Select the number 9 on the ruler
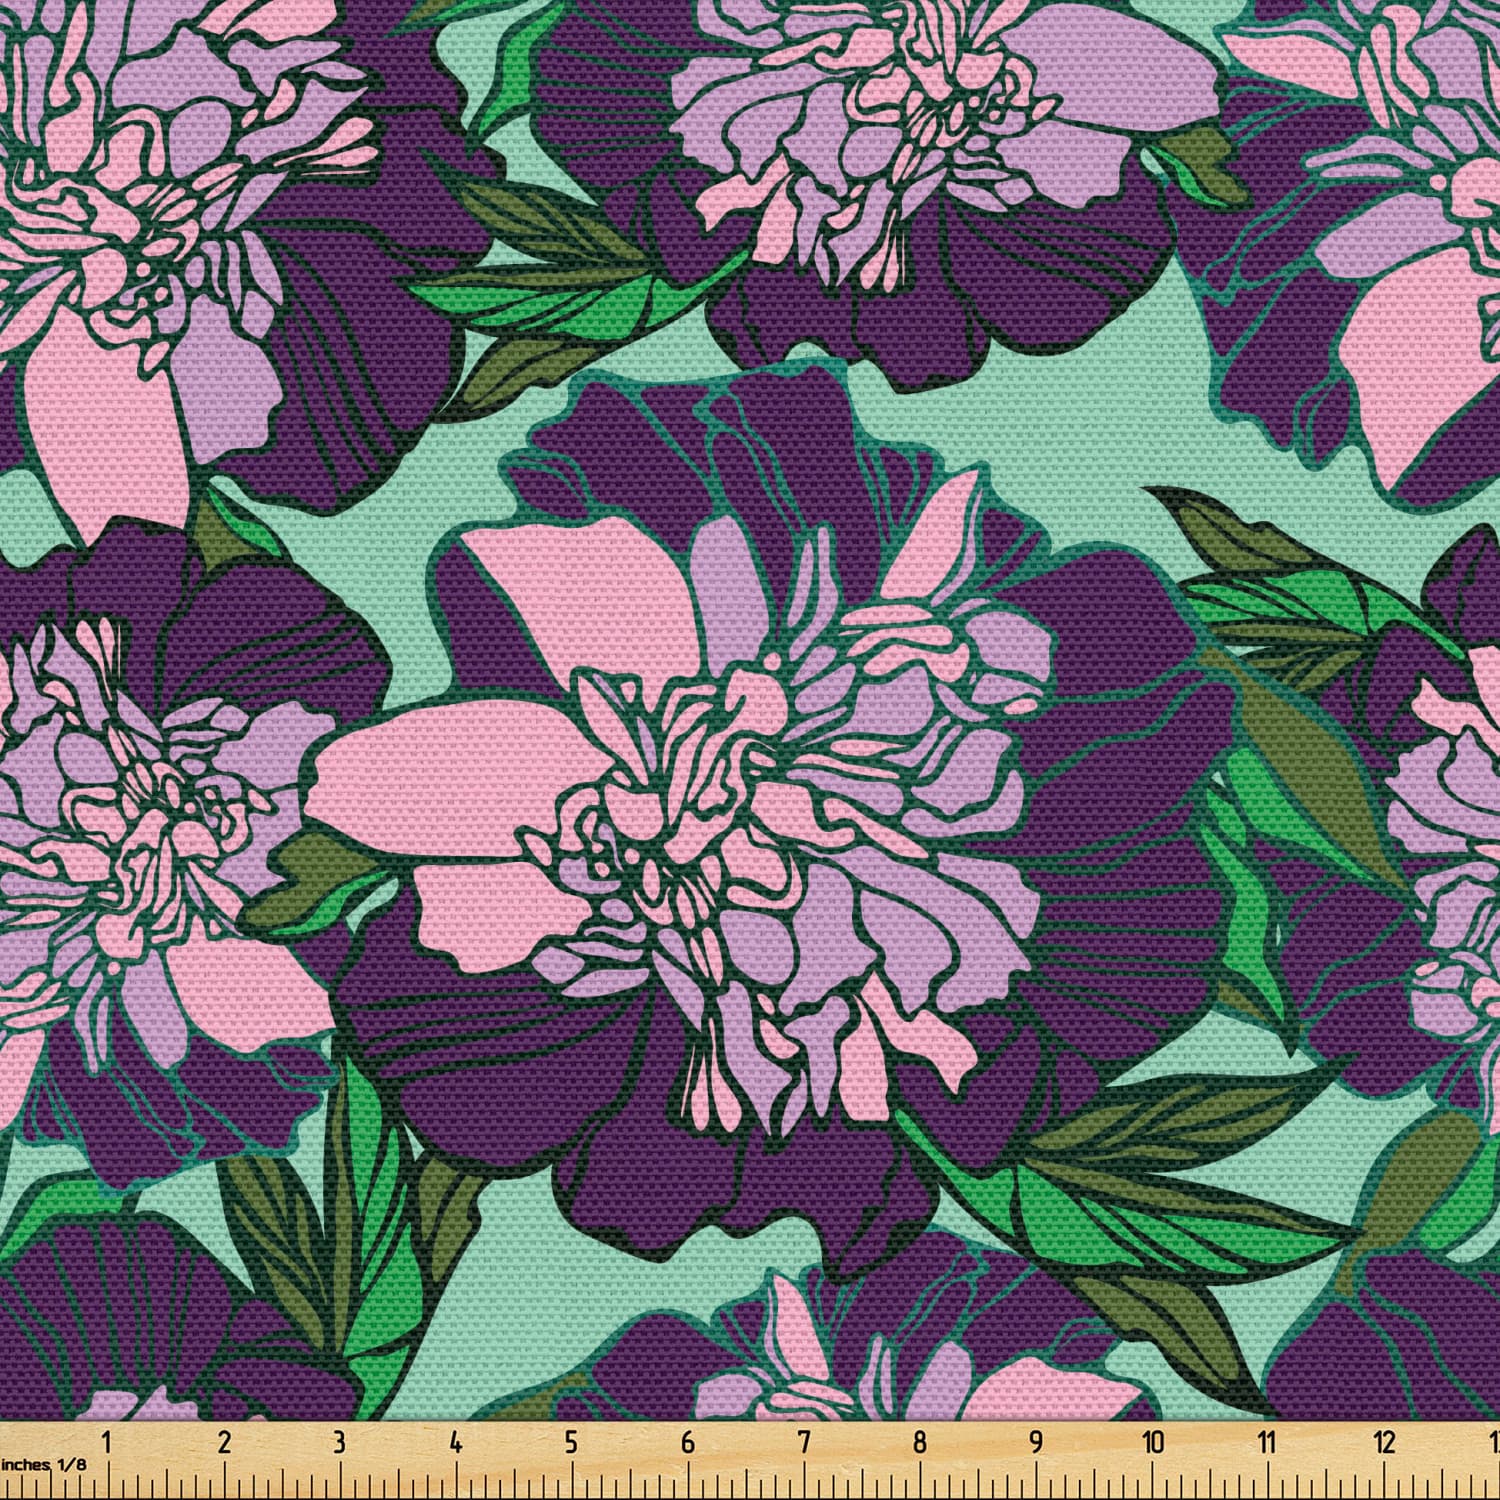Screen dimensions: 1500x1500 [x=1035, y=1441]
